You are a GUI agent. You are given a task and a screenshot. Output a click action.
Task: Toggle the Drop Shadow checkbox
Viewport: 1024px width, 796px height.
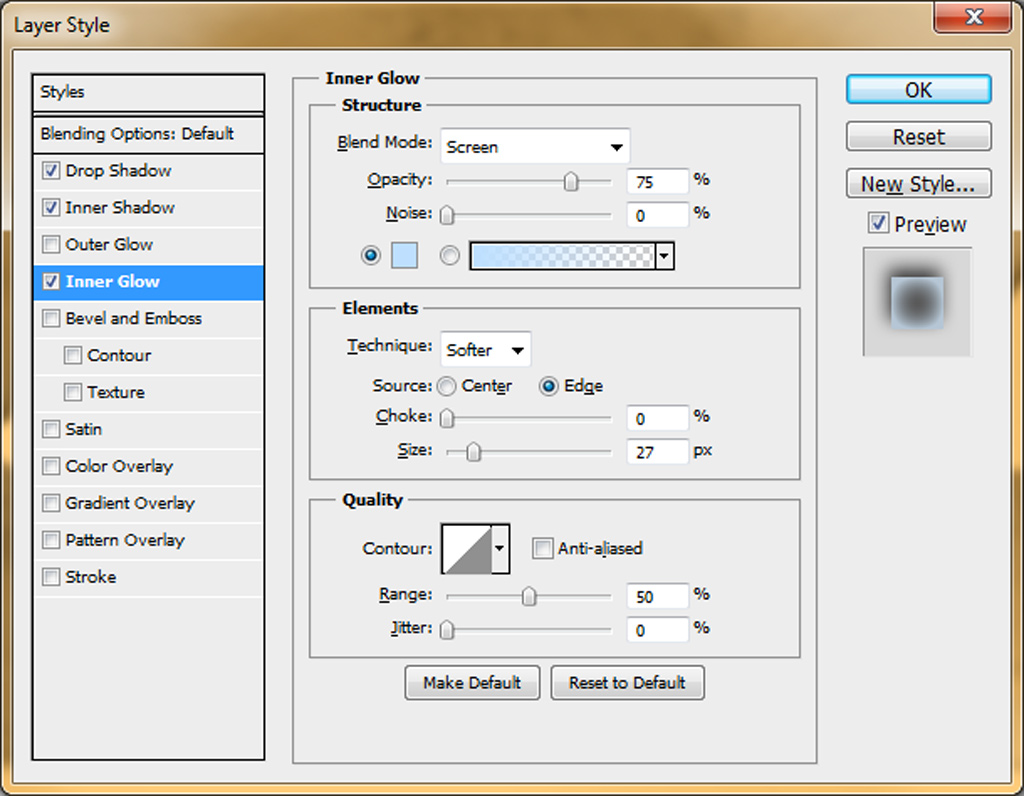[51, 171]
